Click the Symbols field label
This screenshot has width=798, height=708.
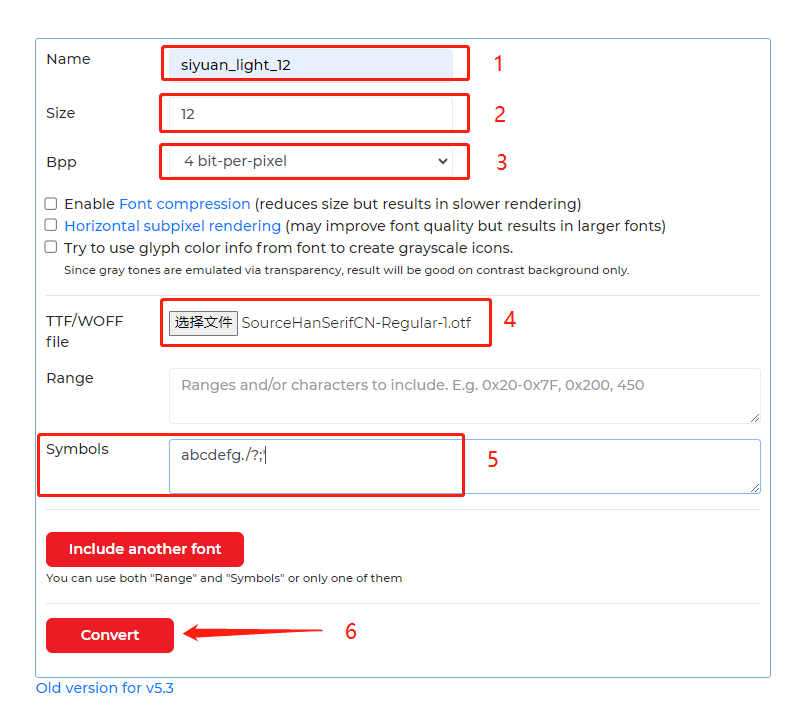point(77,450)
